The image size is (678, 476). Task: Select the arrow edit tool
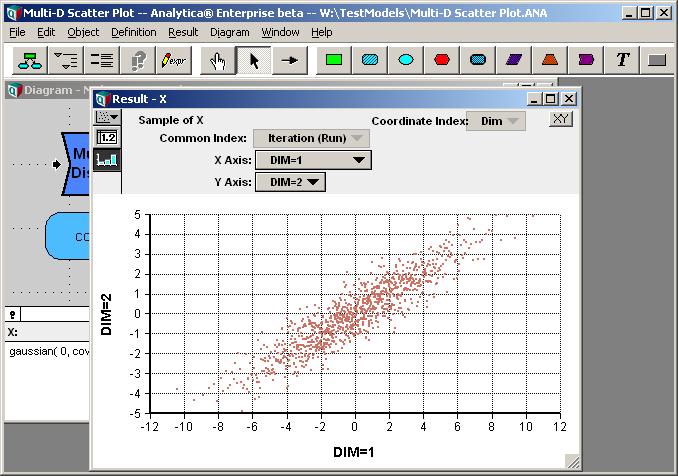coord(254,61)
